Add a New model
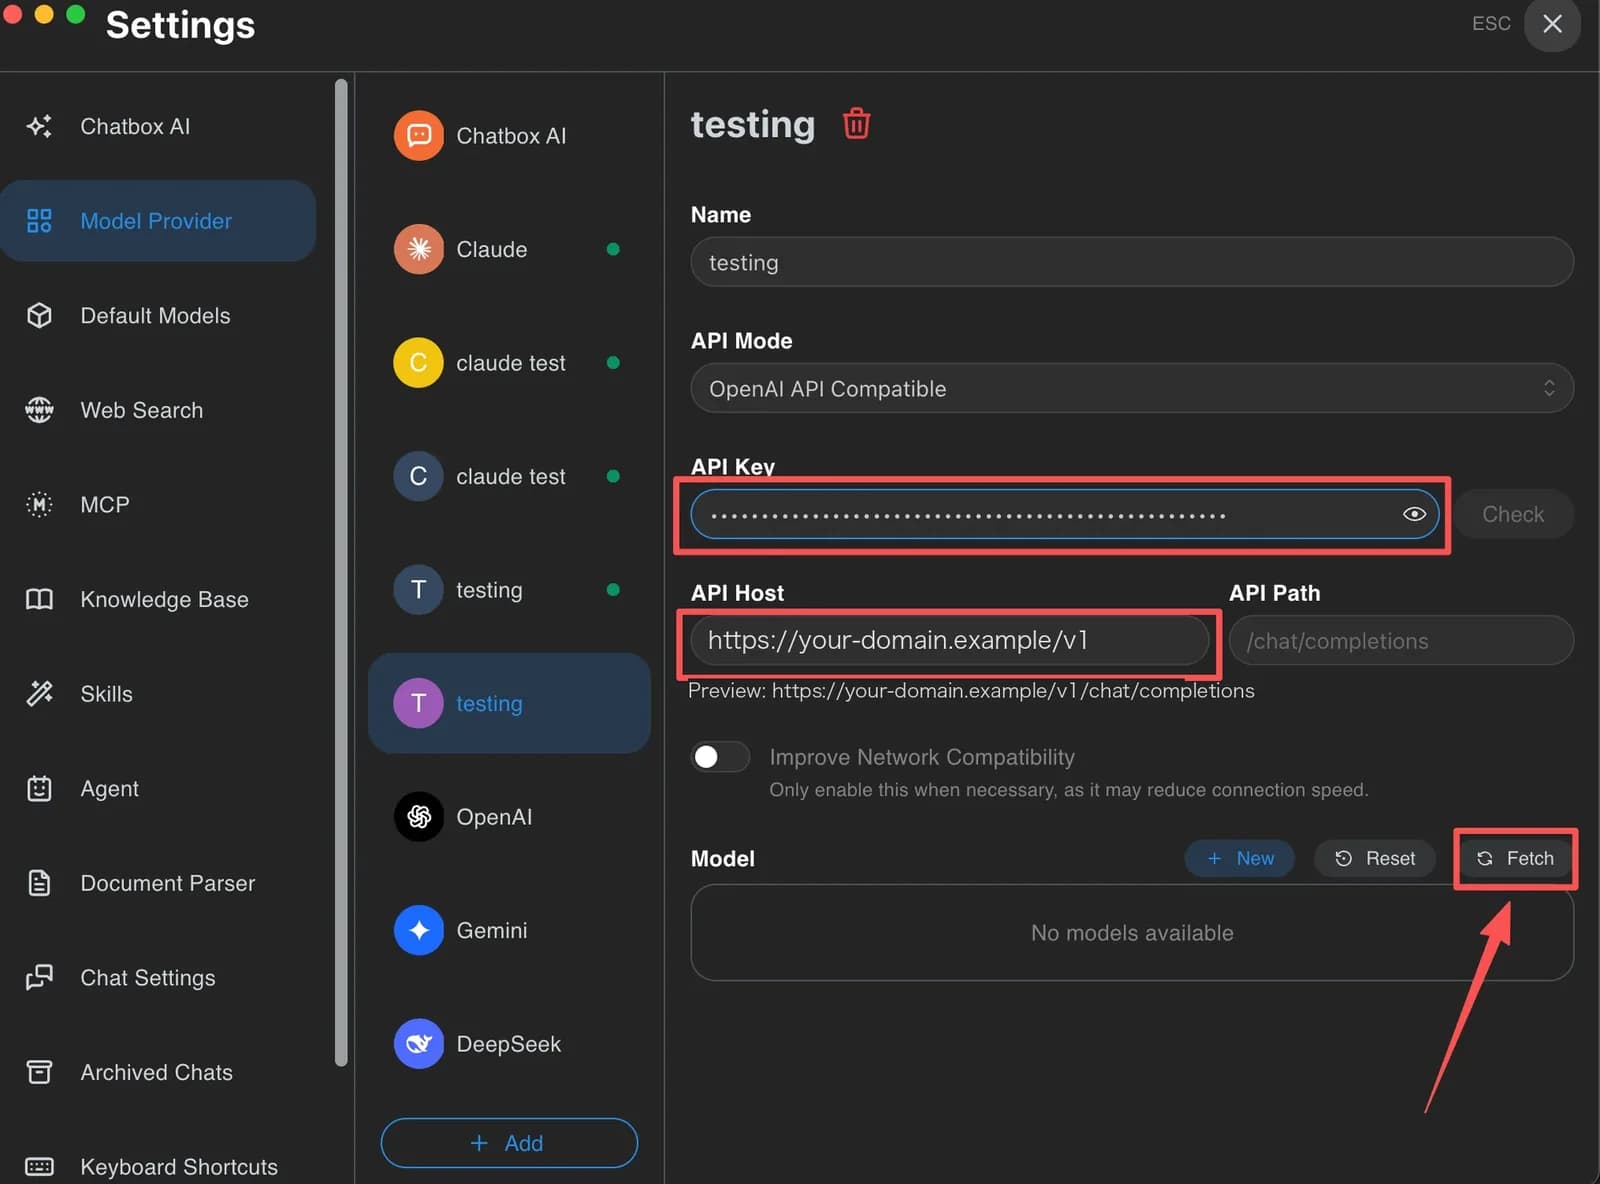This screenshot has width=1600, height=1184. click(x=1240, y=858)
